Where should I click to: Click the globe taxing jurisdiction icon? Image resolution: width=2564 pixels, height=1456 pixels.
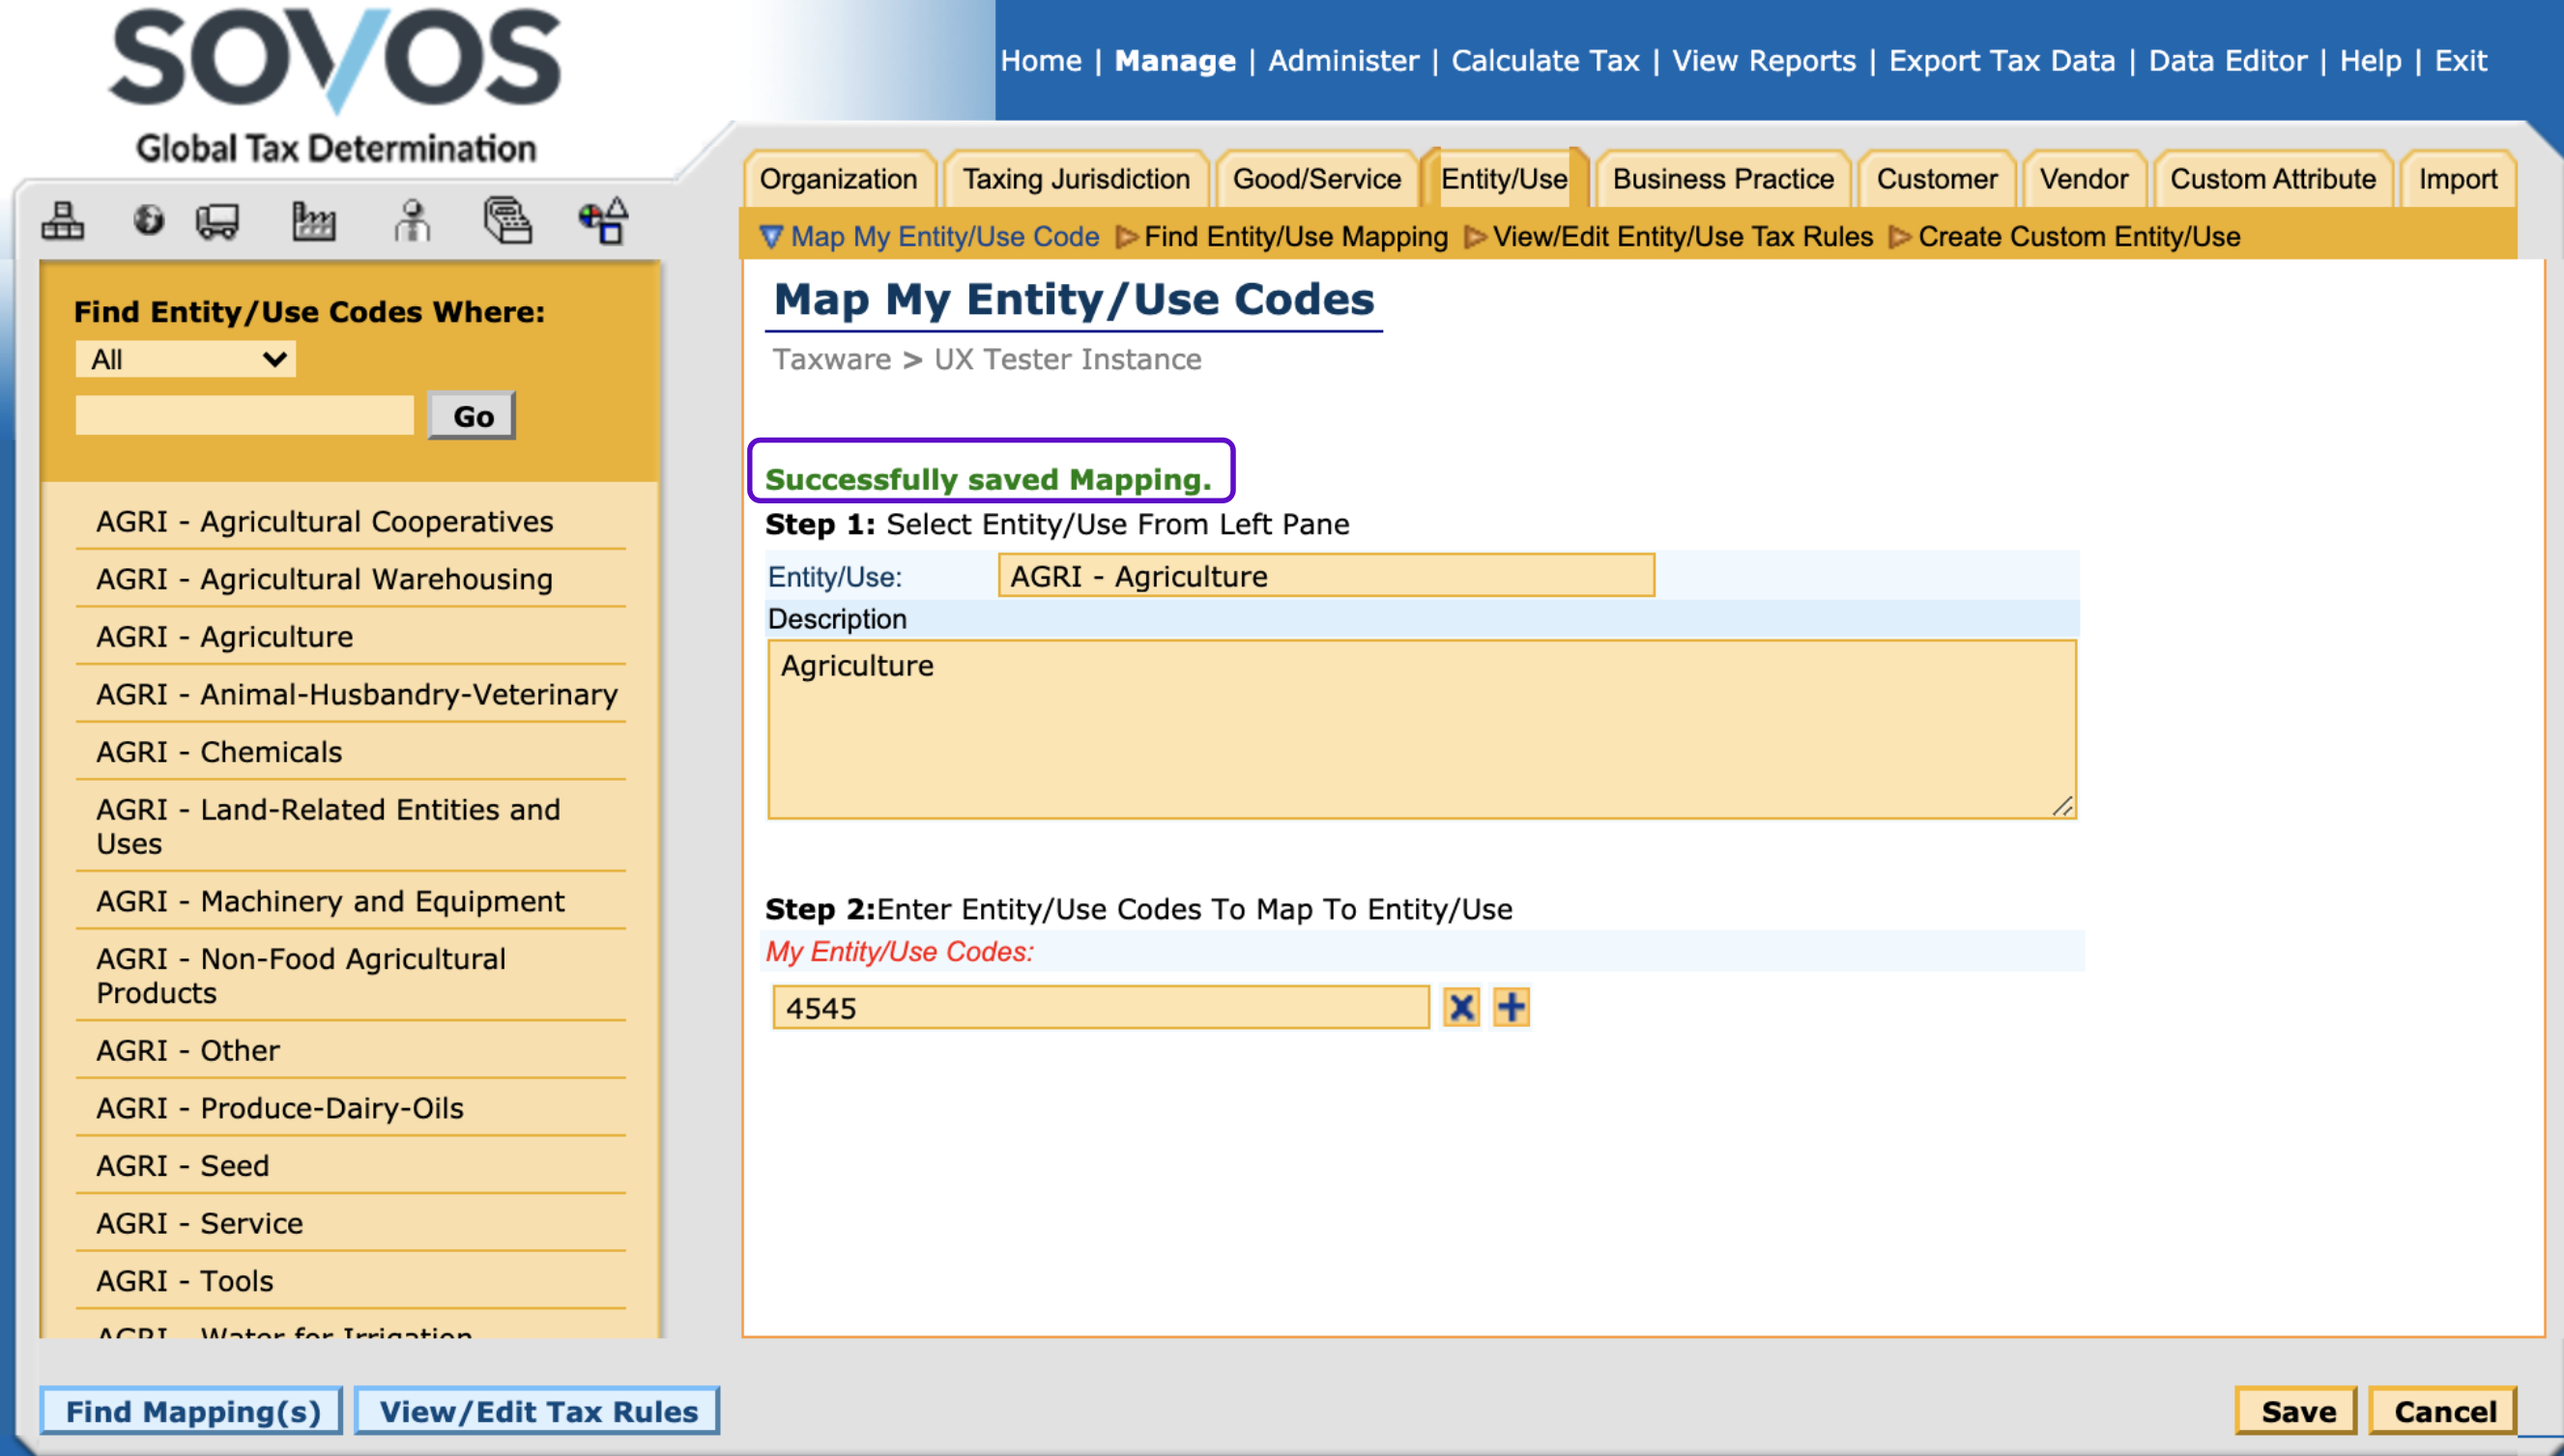click(x=148, y=220)
